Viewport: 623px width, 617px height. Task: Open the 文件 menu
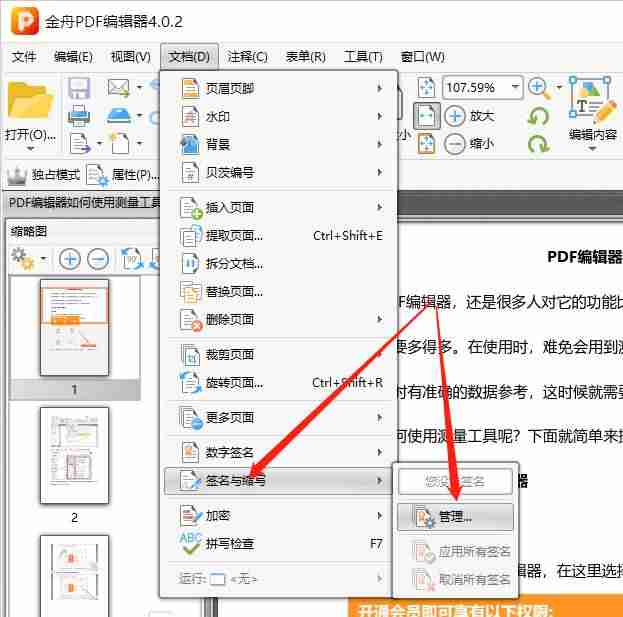(x=24, y=57)
